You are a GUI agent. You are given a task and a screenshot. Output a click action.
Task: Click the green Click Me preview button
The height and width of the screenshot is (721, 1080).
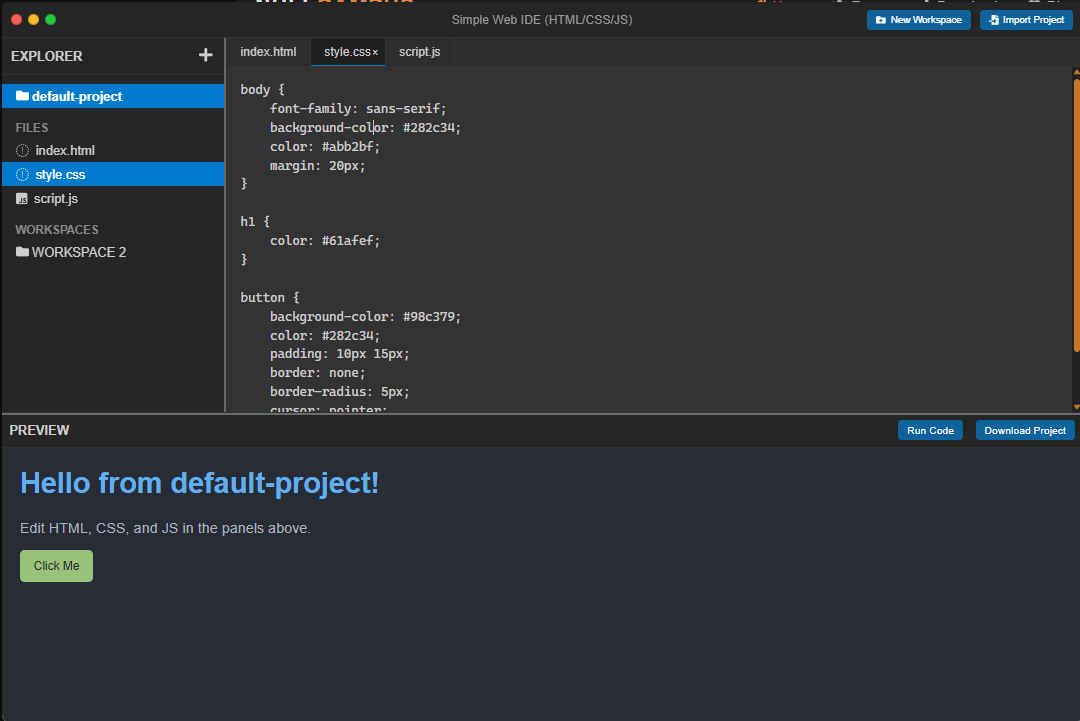[x=56, y=565]
